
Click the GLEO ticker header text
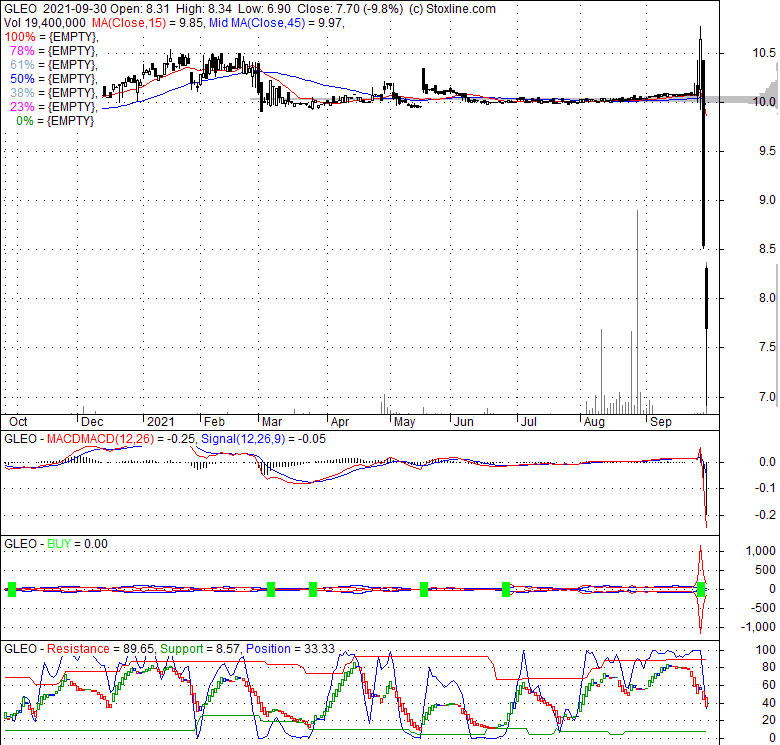pyautogui.click(x=20, y=9)
